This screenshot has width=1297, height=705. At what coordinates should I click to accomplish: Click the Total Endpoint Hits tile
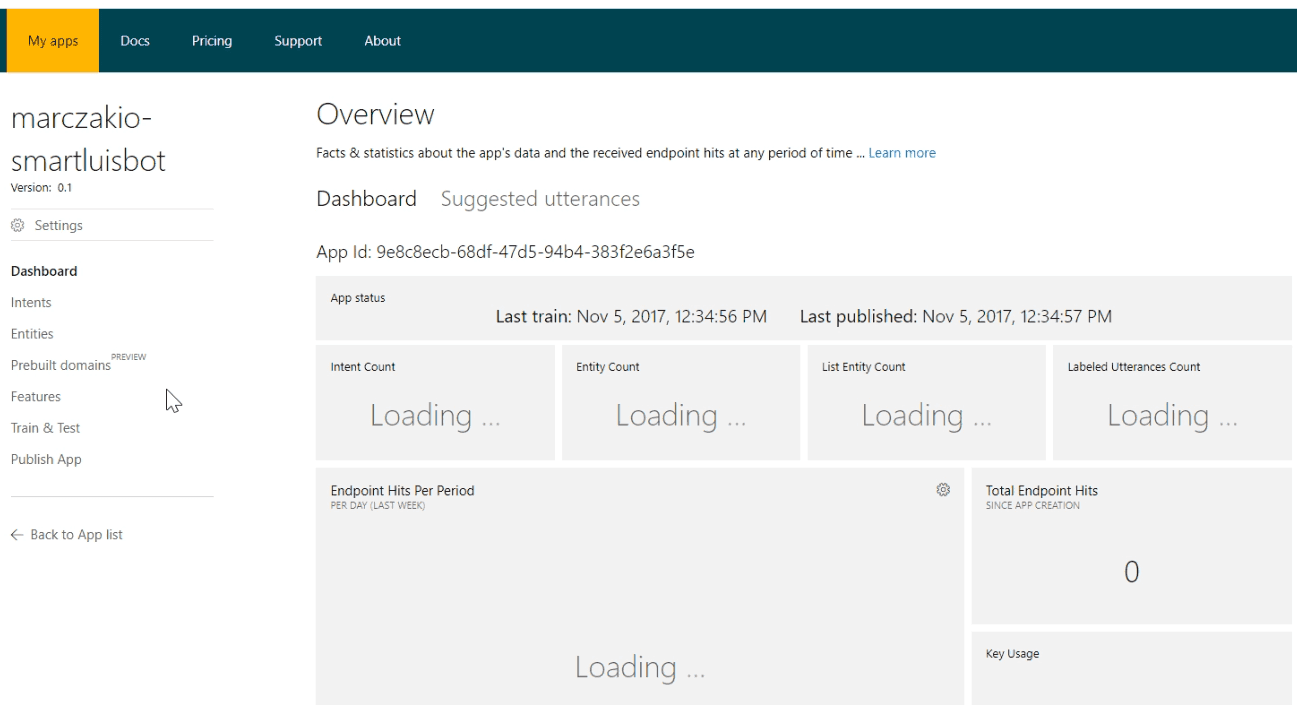pyautogui.click(x=1131, y=546)
